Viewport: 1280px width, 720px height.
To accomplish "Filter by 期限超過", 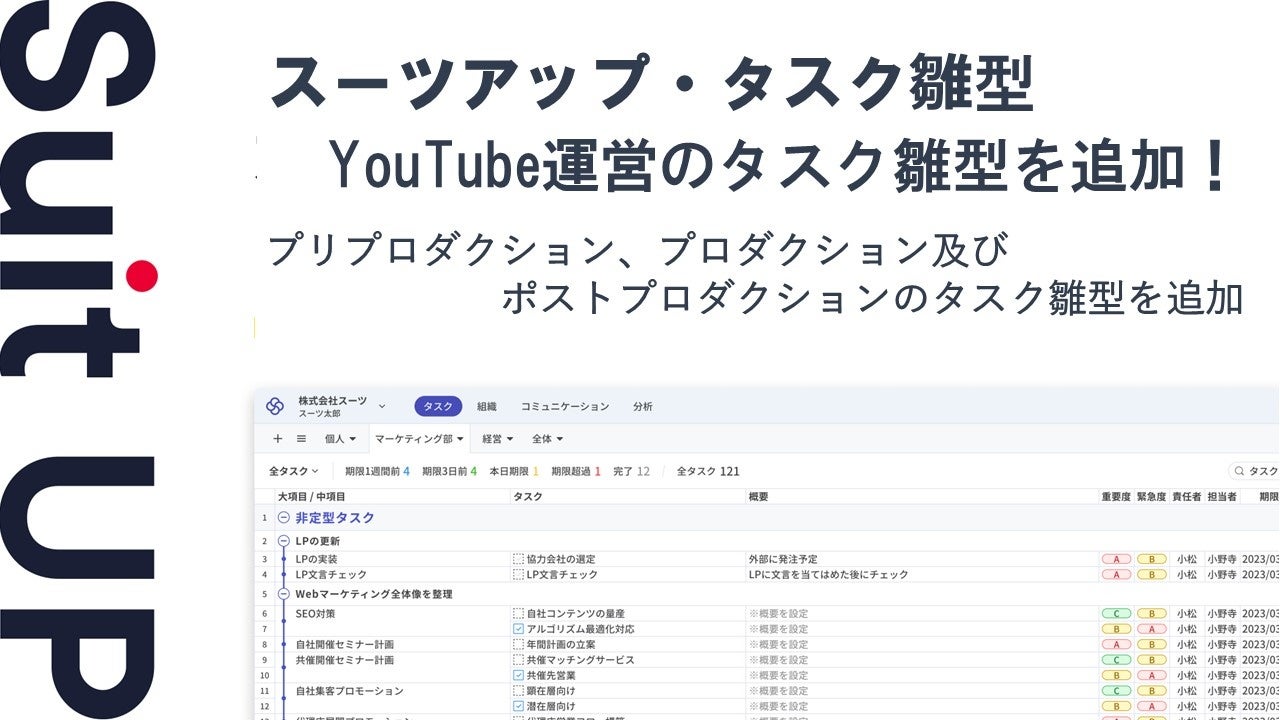I will coord(576,471).
